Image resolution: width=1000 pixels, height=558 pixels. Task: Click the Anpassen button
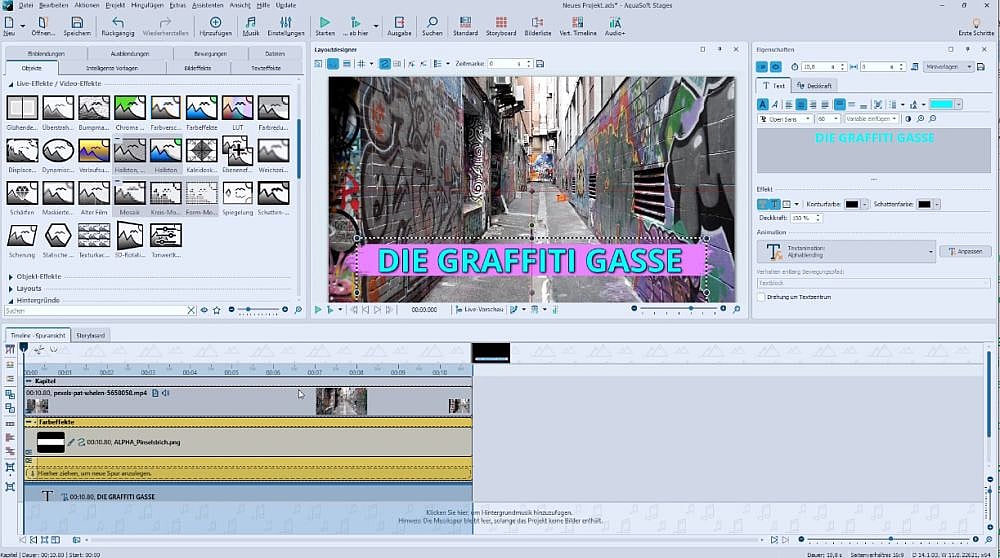point(965,251)
